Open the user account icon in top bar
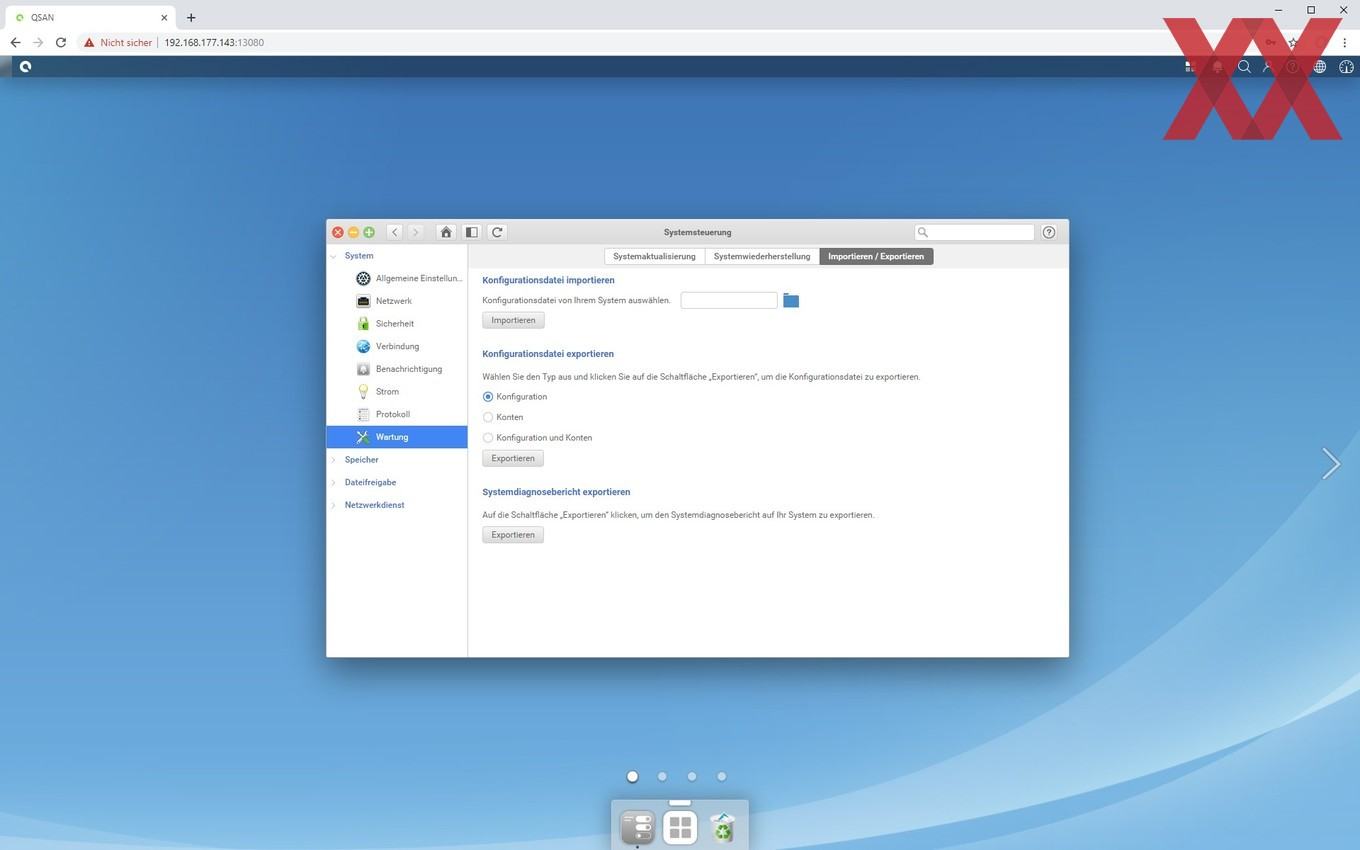The image size is (1360, 850). tap(1268, 67)
